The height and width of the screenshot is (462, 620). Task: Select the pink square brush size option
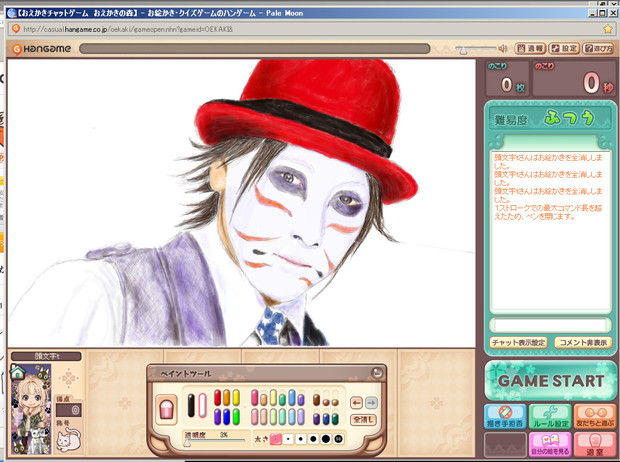coord(276,438)
